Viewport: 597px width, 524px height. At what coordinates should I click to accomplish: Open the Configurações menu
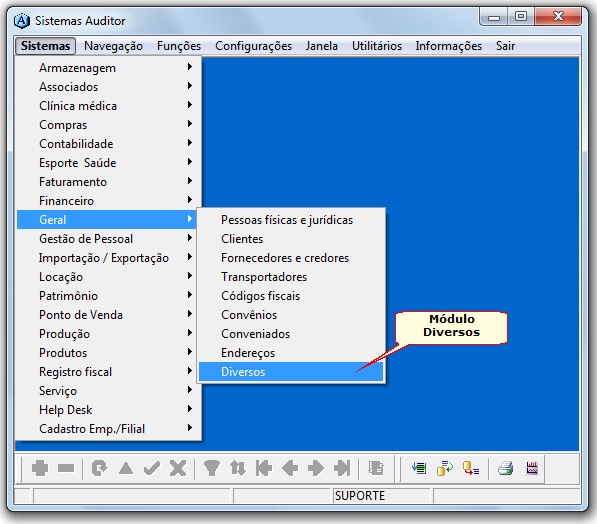253,46
